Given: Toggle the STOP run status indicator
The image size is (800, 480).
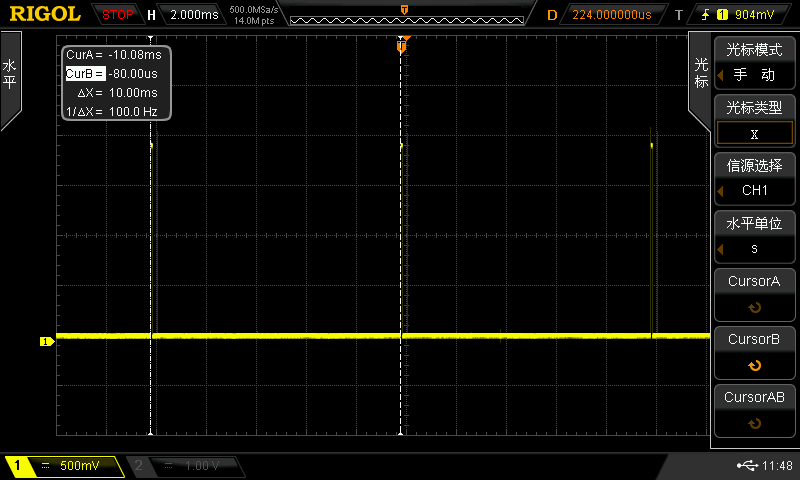Looking at the screenshot, I should (x=117, y=15).
